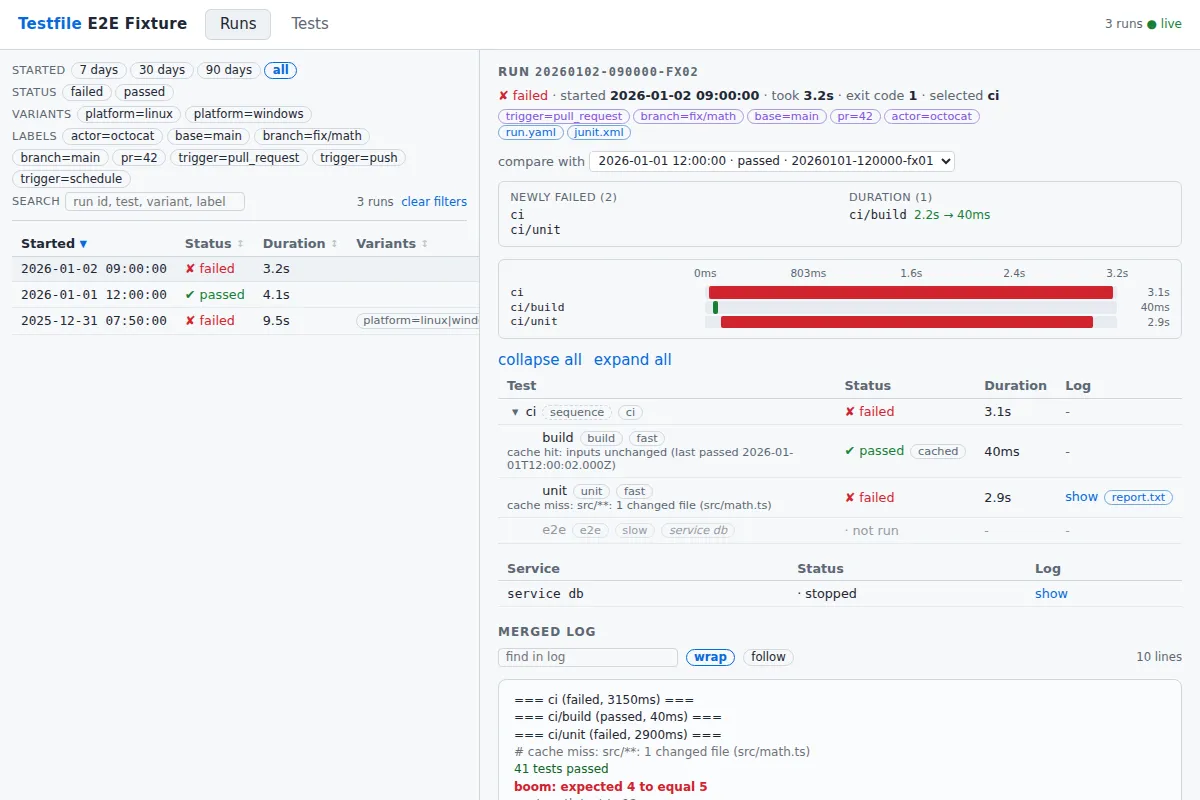
Task: Enable wrap in merged log
Action: 711,657
